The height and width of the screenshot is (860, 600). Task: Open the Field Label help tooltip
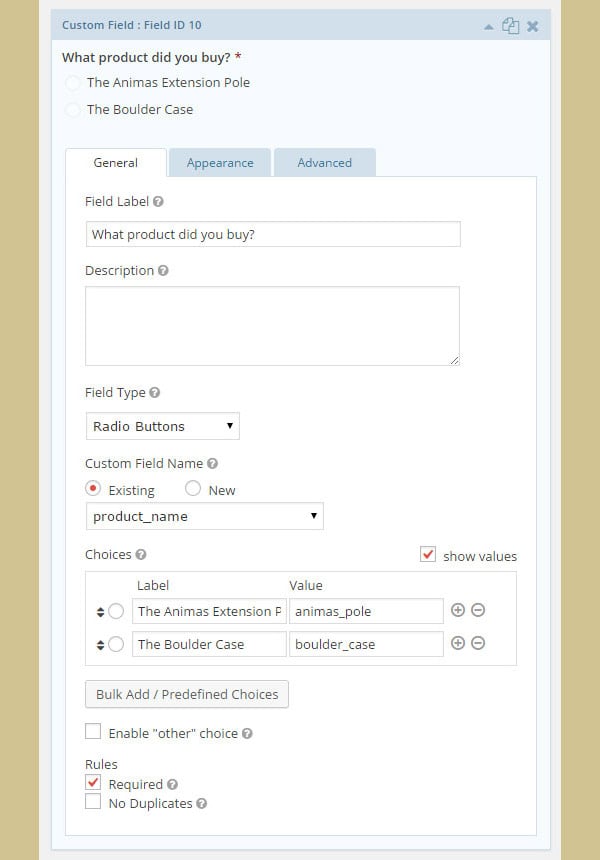click(x=156, y=201)
